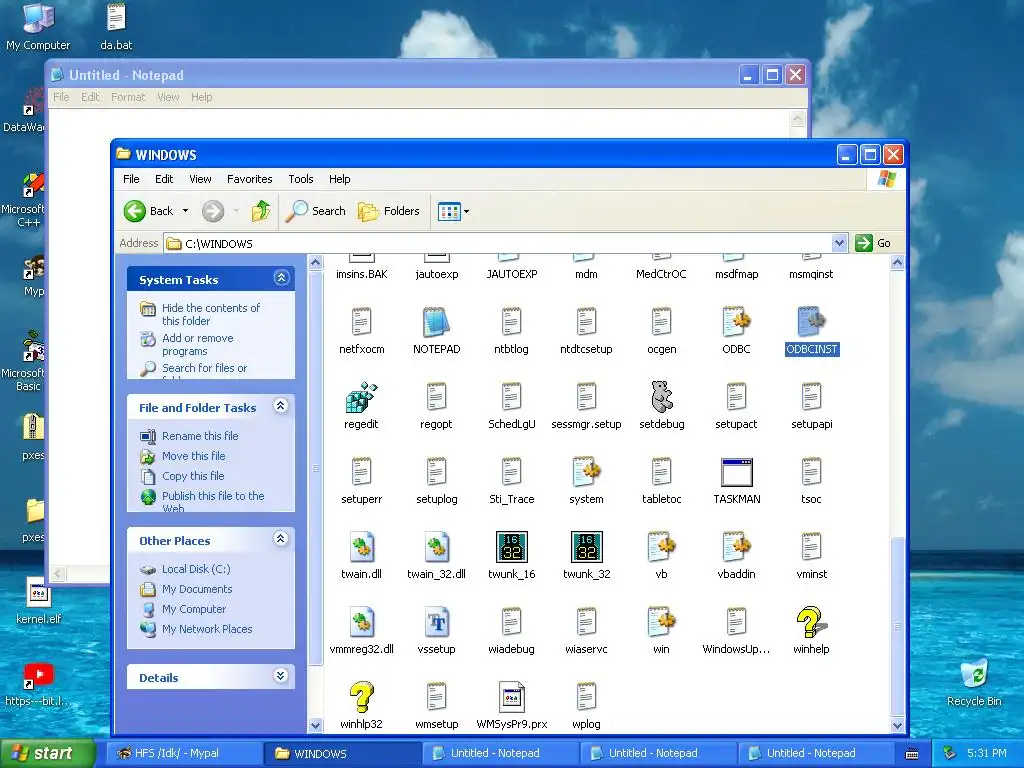The image size is (1024, 768).
Task: Click the Go button beside address
Action: coord(873,244)
